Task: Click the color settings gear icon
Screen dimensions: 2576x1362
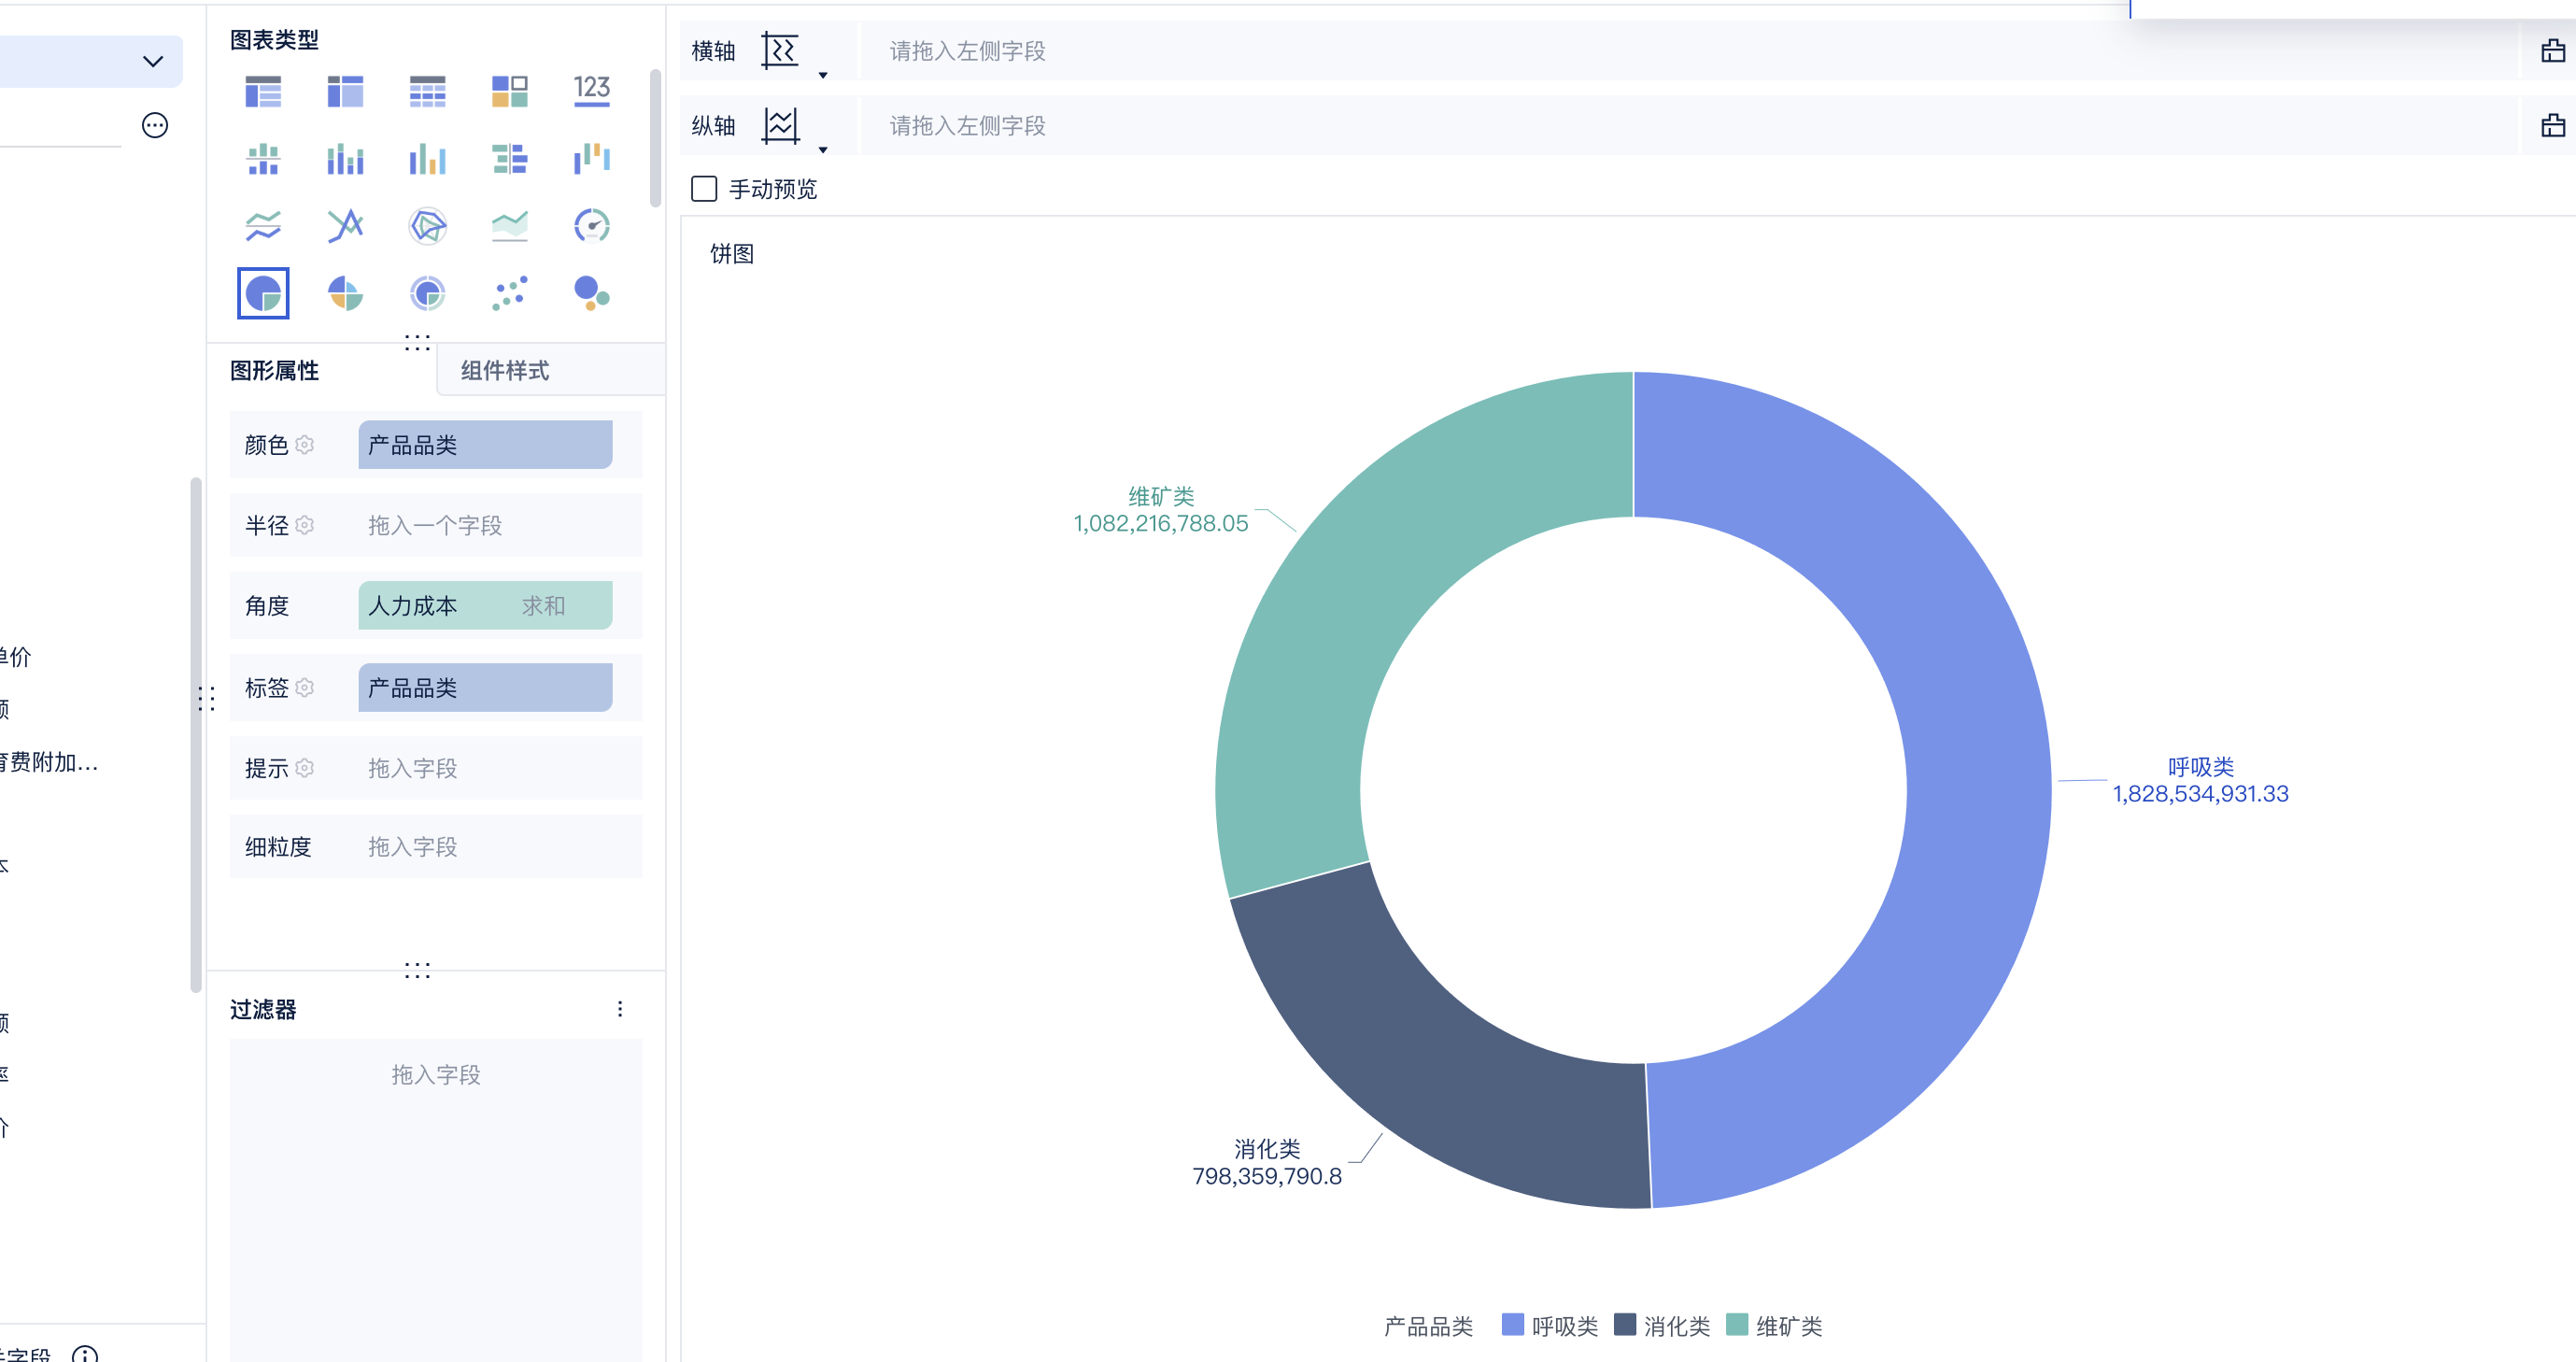Action: (305, 445)
